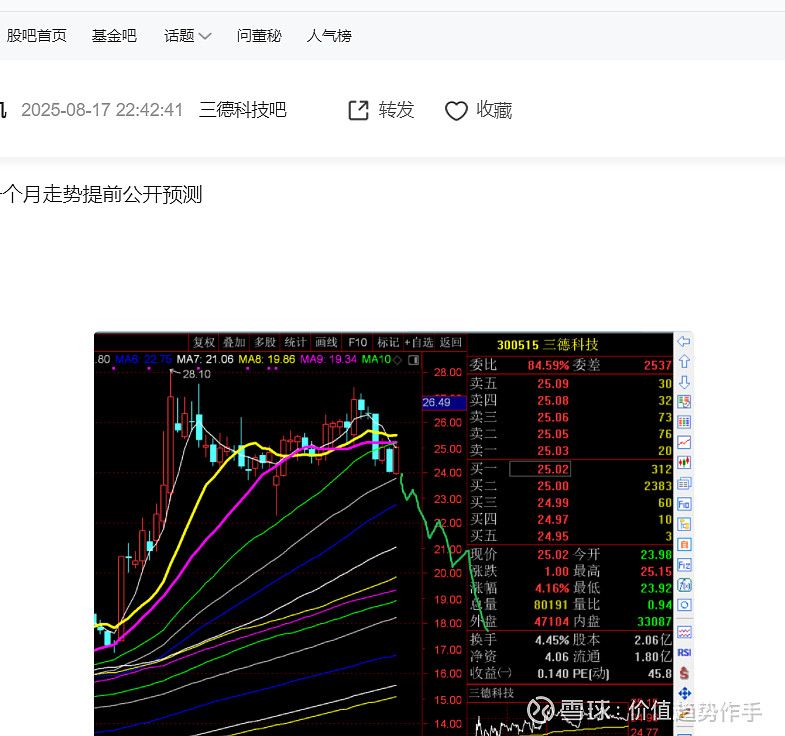Click the 卖一 price 25.03

[553, 451]
